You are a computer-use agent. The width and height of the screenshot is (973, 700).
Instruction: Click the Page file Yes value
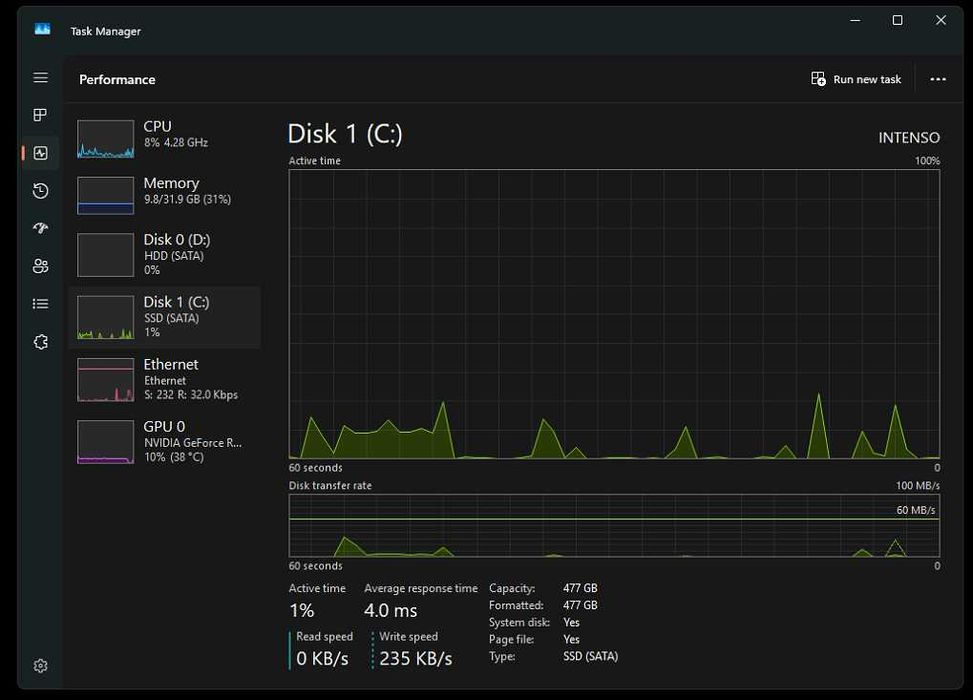click(572, 639)
